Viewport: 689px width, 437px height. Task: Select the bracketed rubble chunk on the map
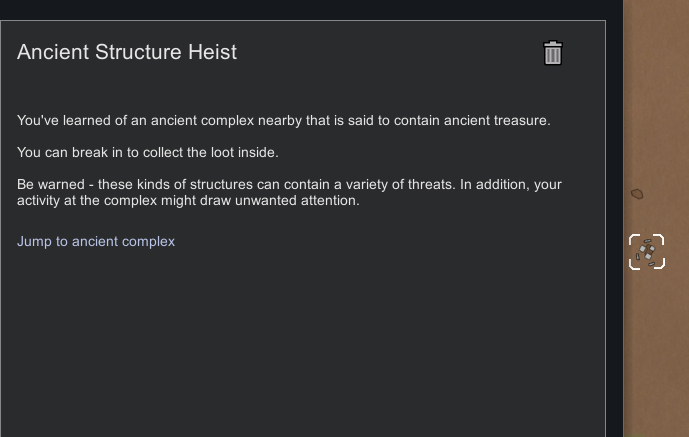tap(647, 252)
